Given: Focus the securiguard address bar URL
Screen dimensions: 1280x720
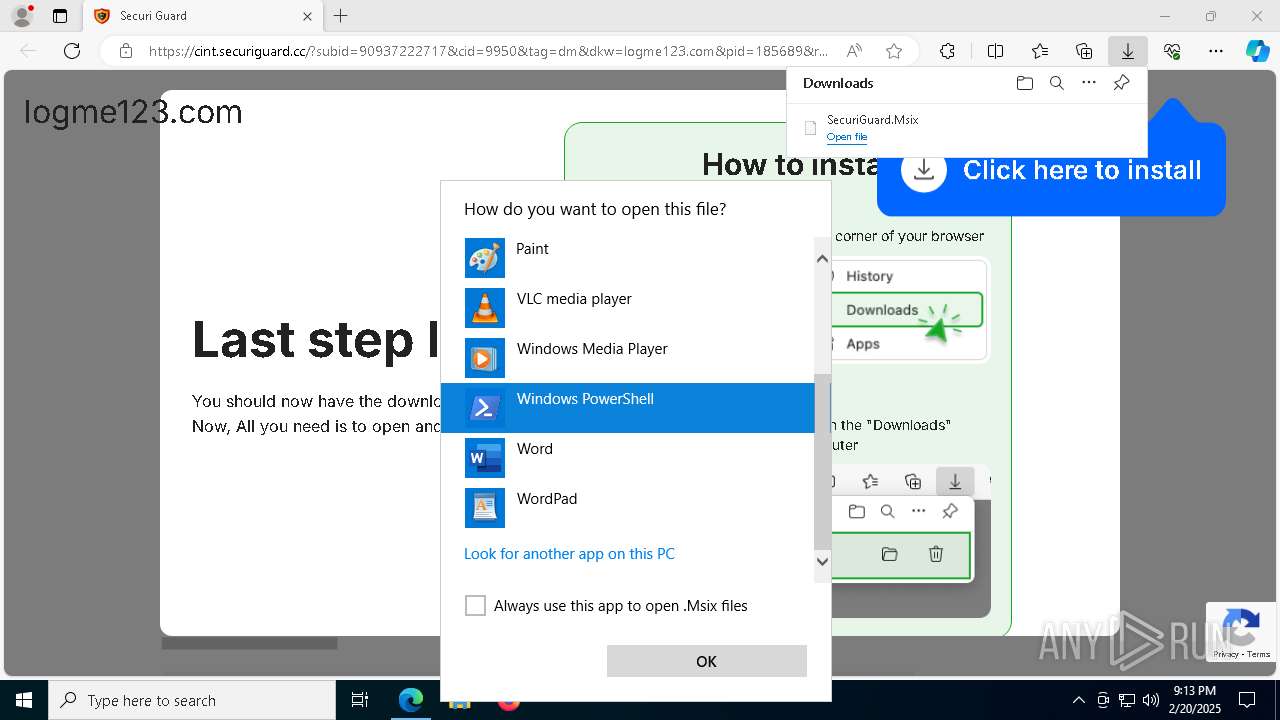Looking at the screenshot, I should [x=488, y=51].
